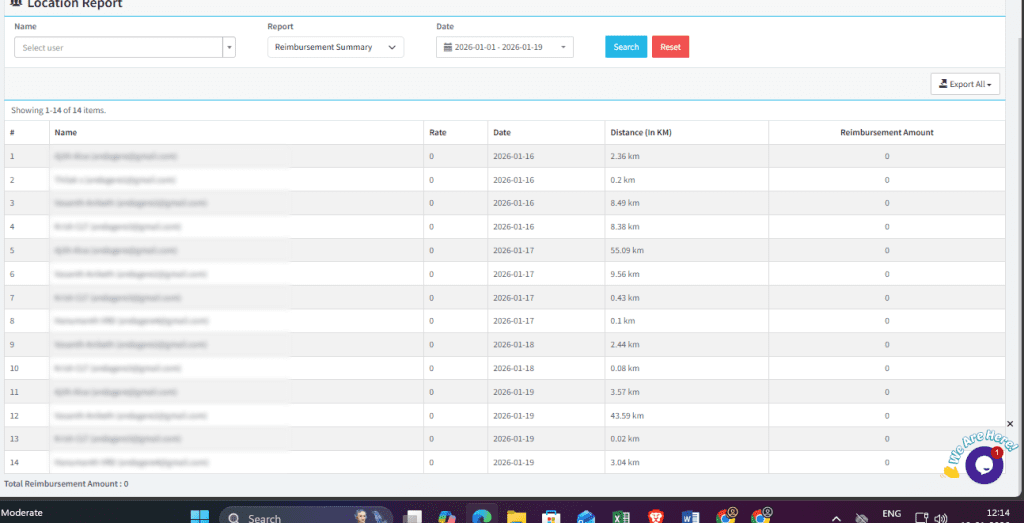Image resolution: width=1024 pixels, height=523 pixels.
Task: Open the Reimbursement Summary report dropdown
Action: tap(335, 47)
